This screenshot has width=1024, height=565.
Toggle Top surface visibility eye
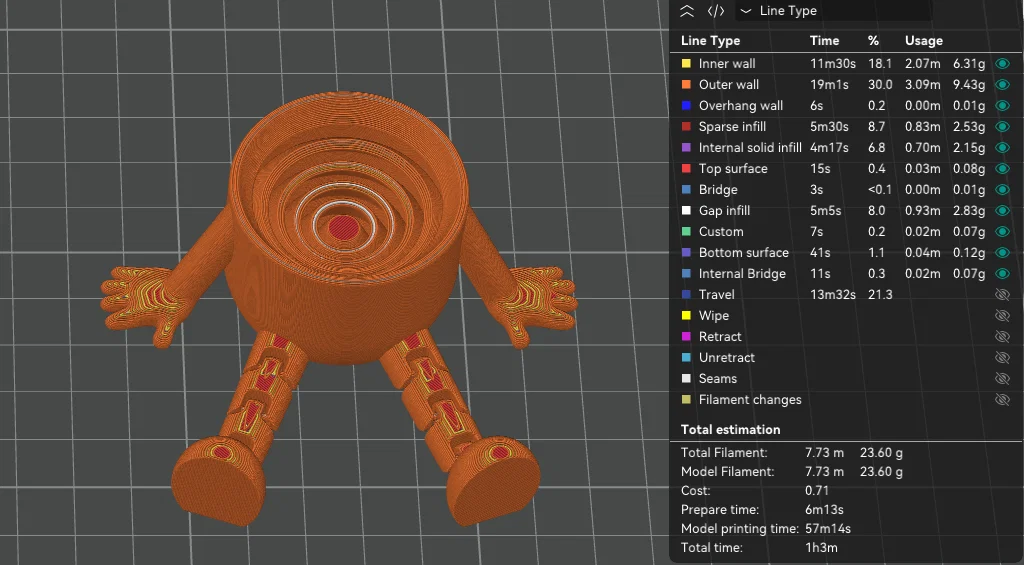tap(1002, 169)
